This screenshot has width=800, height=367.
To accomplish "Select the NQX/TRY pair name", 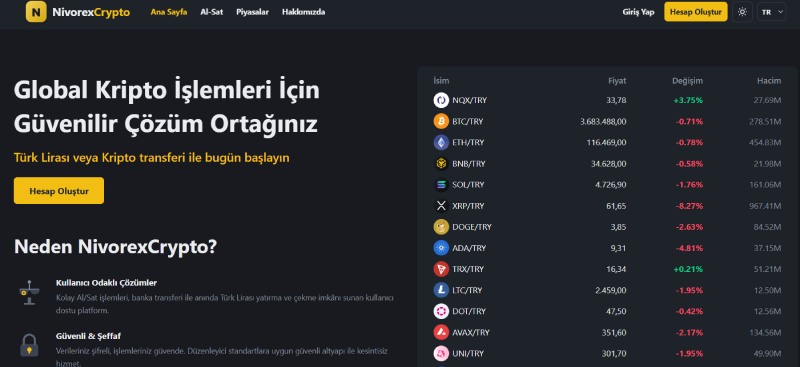I will (469, 100).
